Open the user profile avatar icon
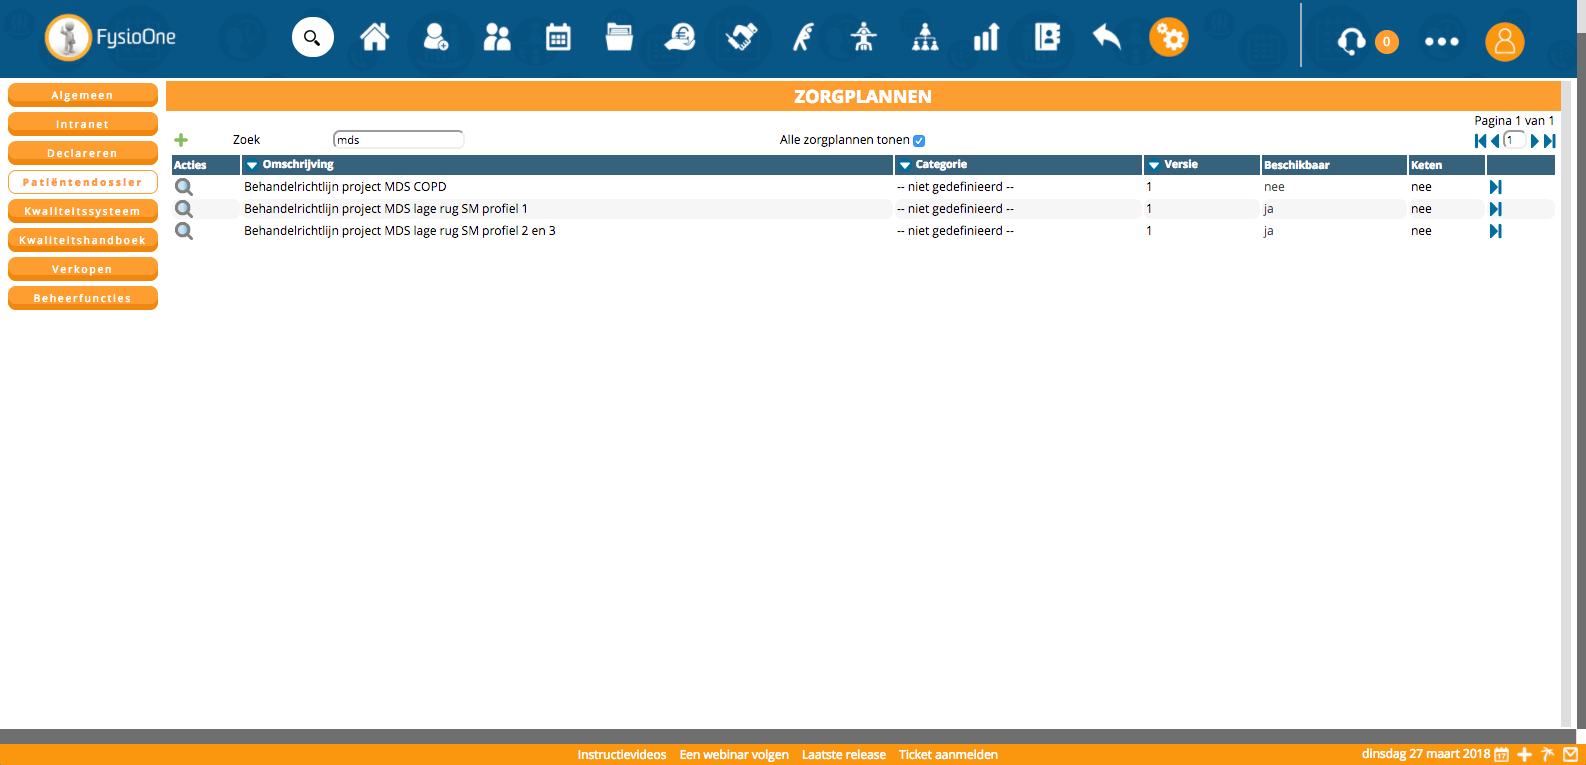 (x=1504, y=42)
